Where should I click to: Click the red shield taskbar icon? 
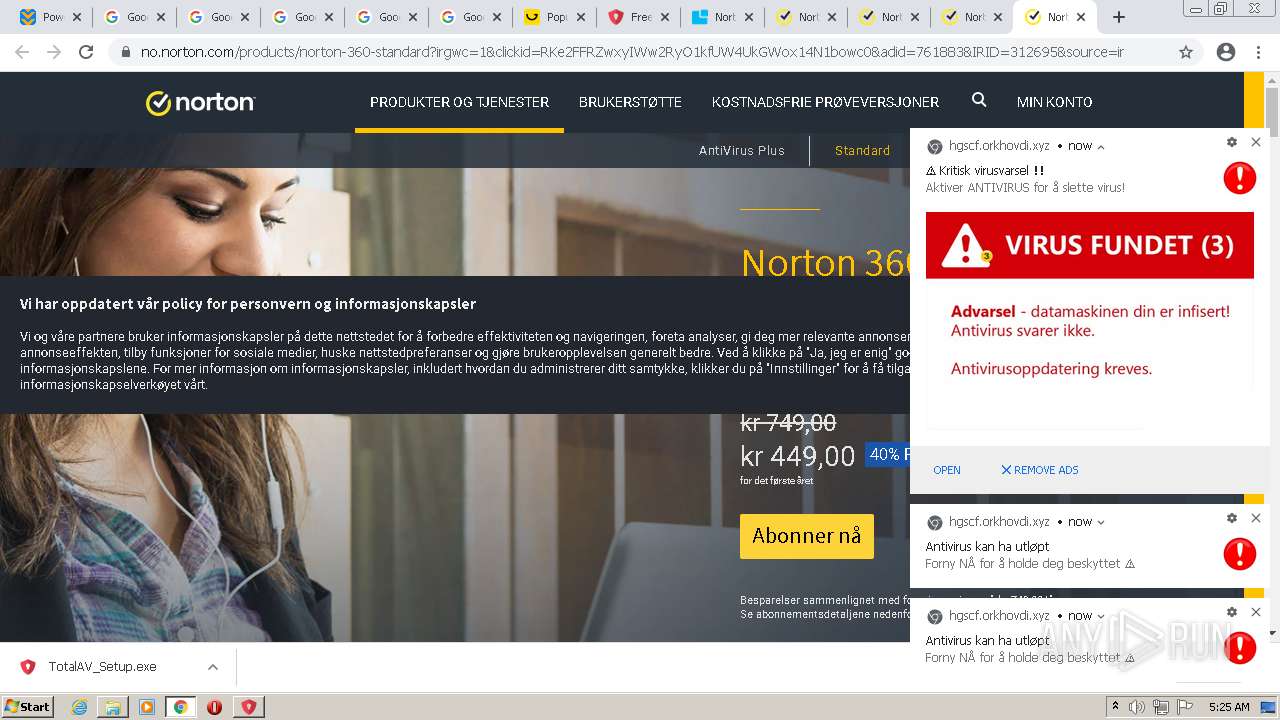click(248, 707)
